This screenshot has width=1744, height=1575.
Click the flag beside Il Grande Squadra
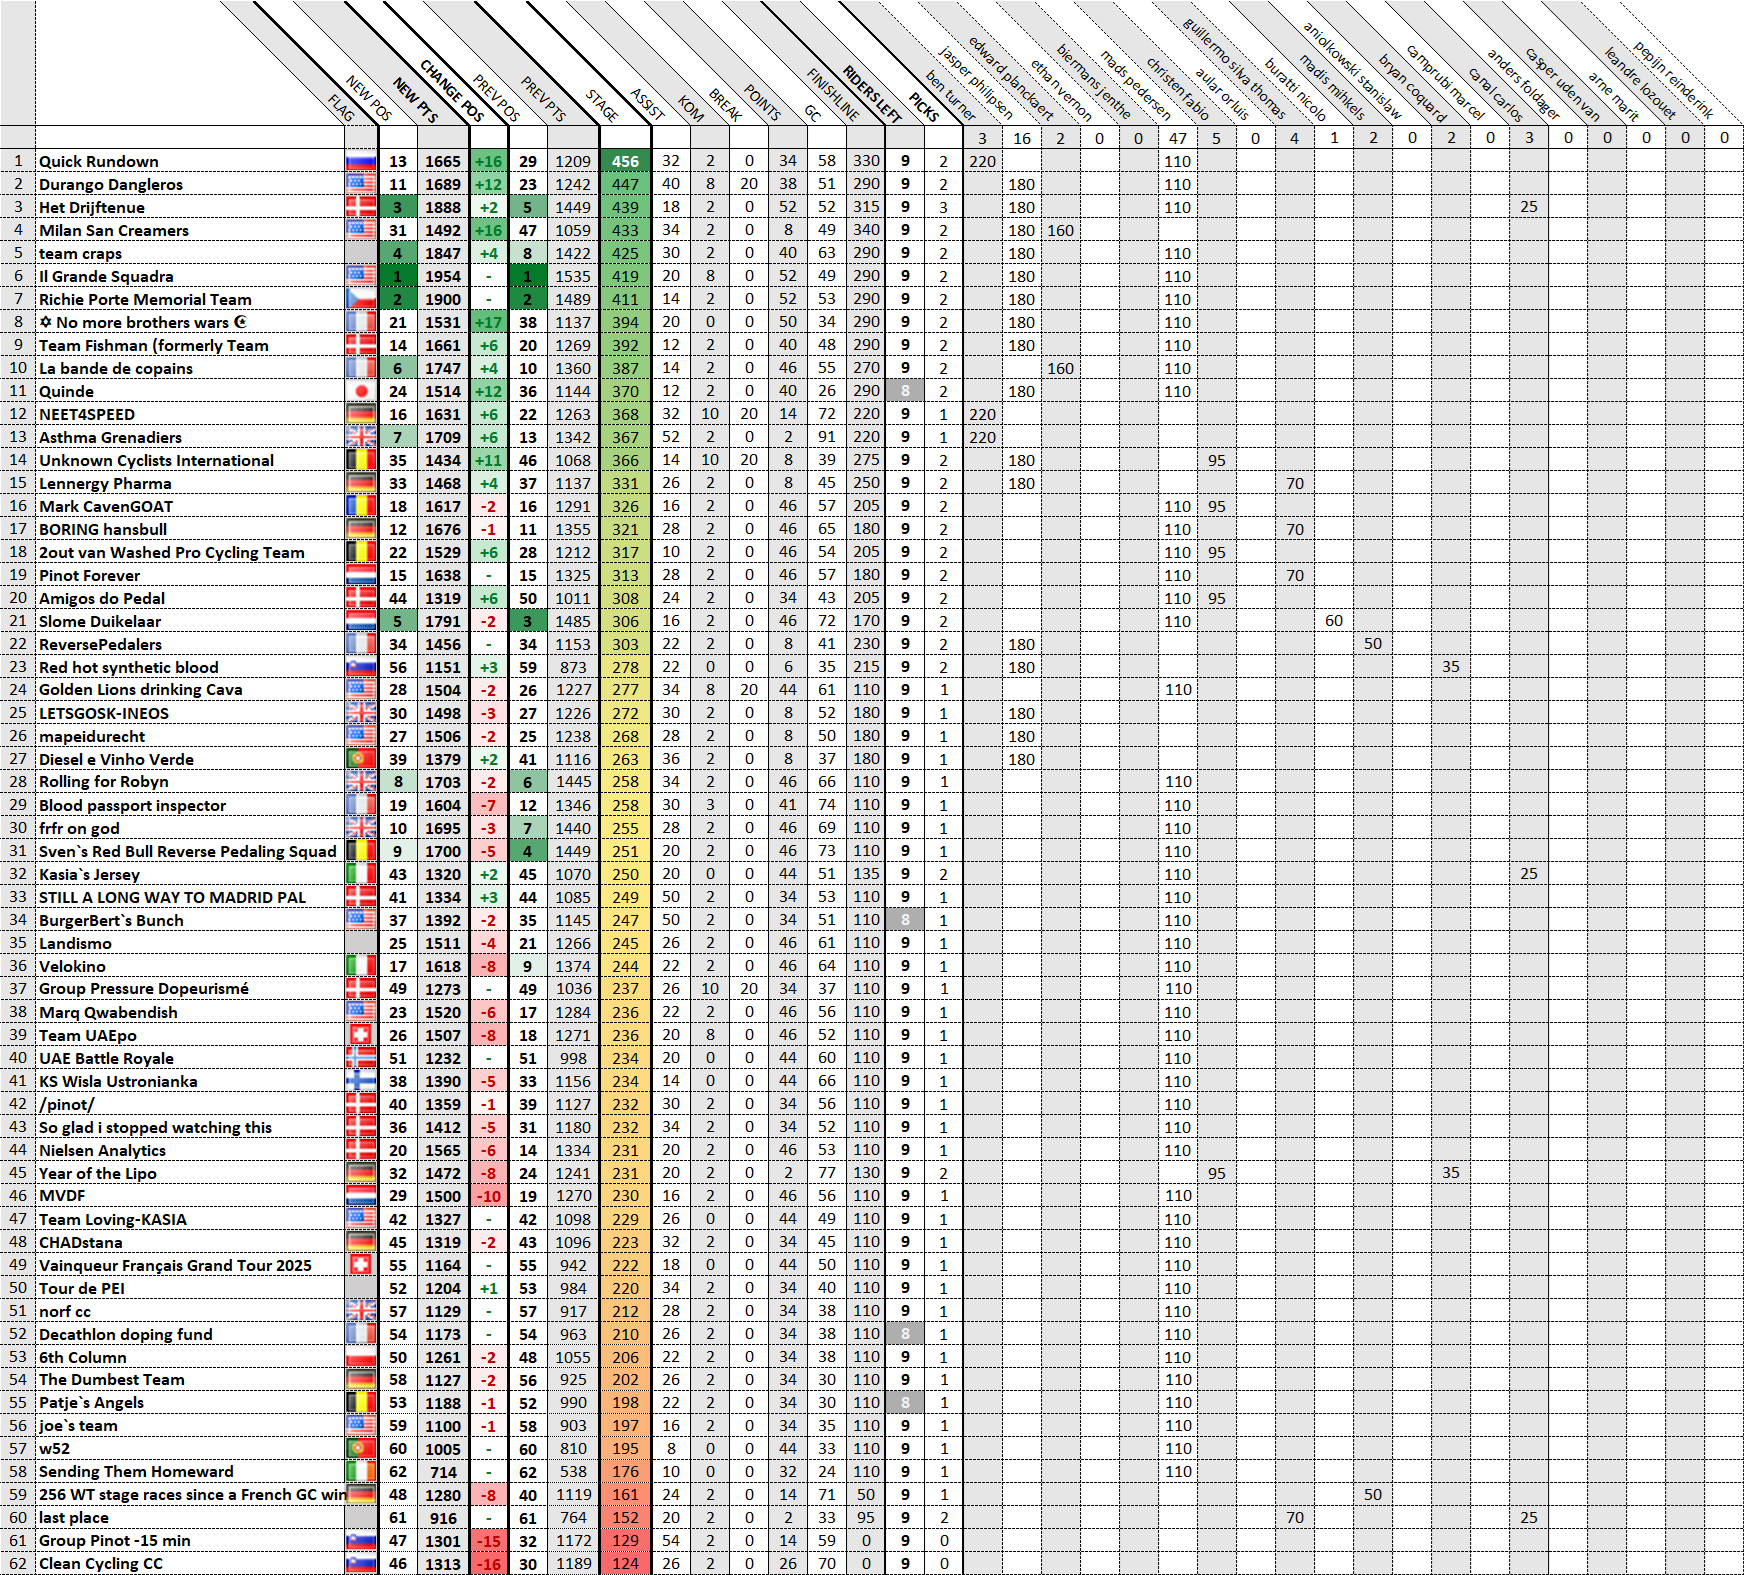[x=360, y=276]
